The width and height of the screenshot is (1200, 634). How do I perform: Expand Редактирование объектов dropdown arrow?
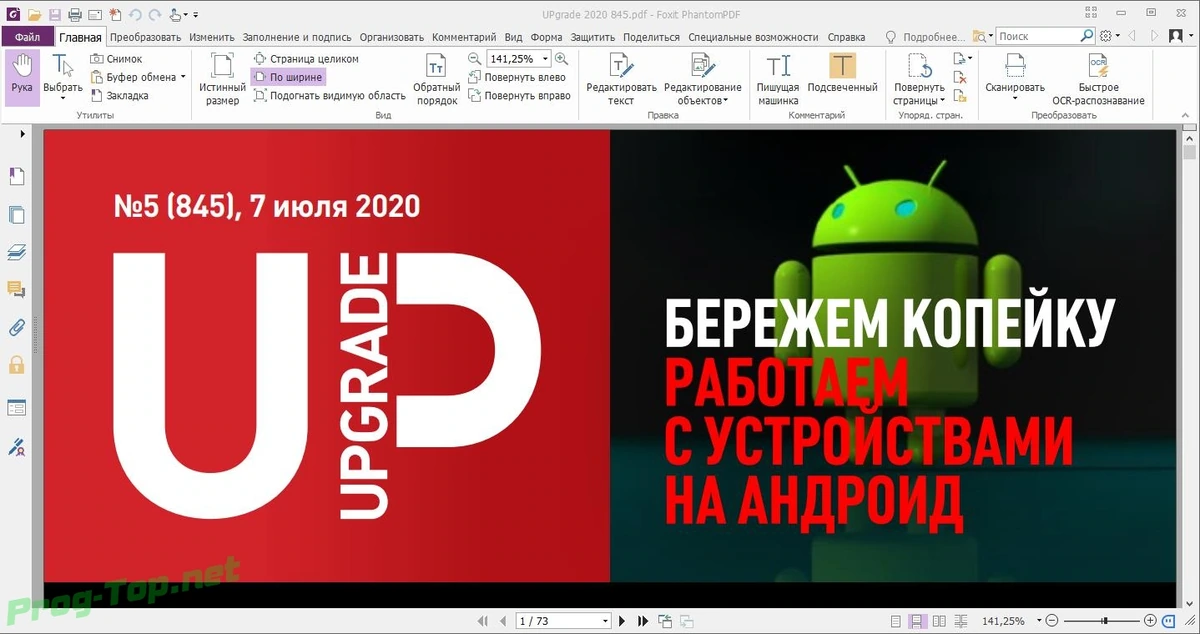[x=726, y=100]
